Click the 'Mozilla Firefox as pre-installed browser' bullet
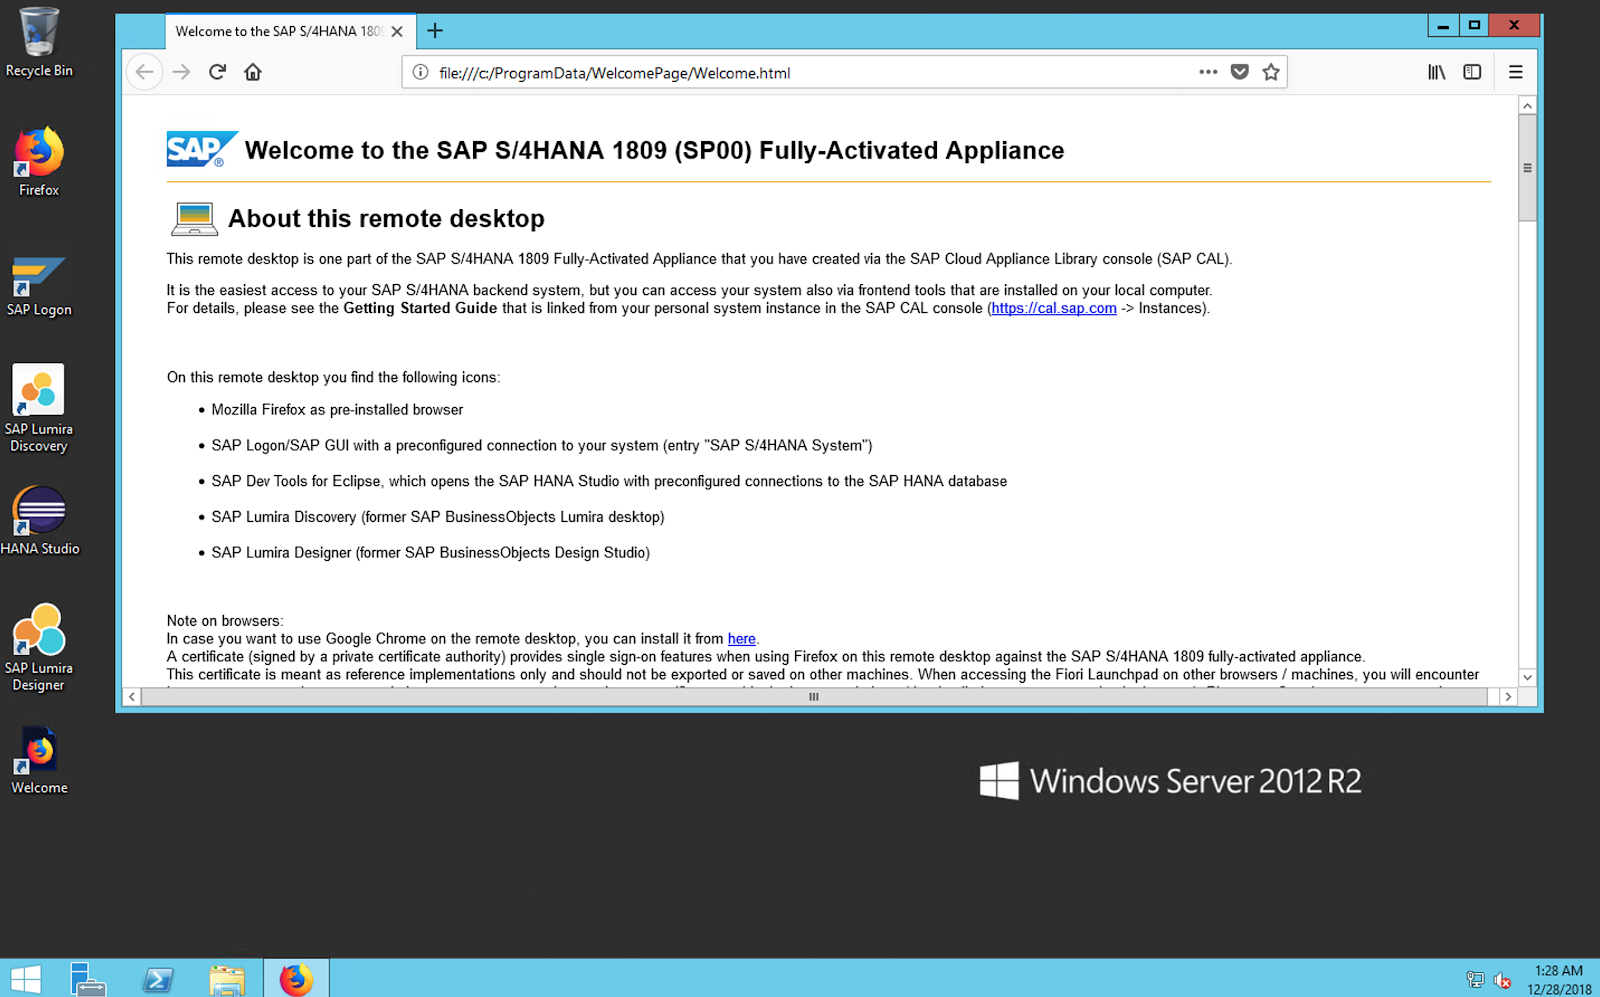The width and height of the screenshot is (1600, 997). pos(337,410)
